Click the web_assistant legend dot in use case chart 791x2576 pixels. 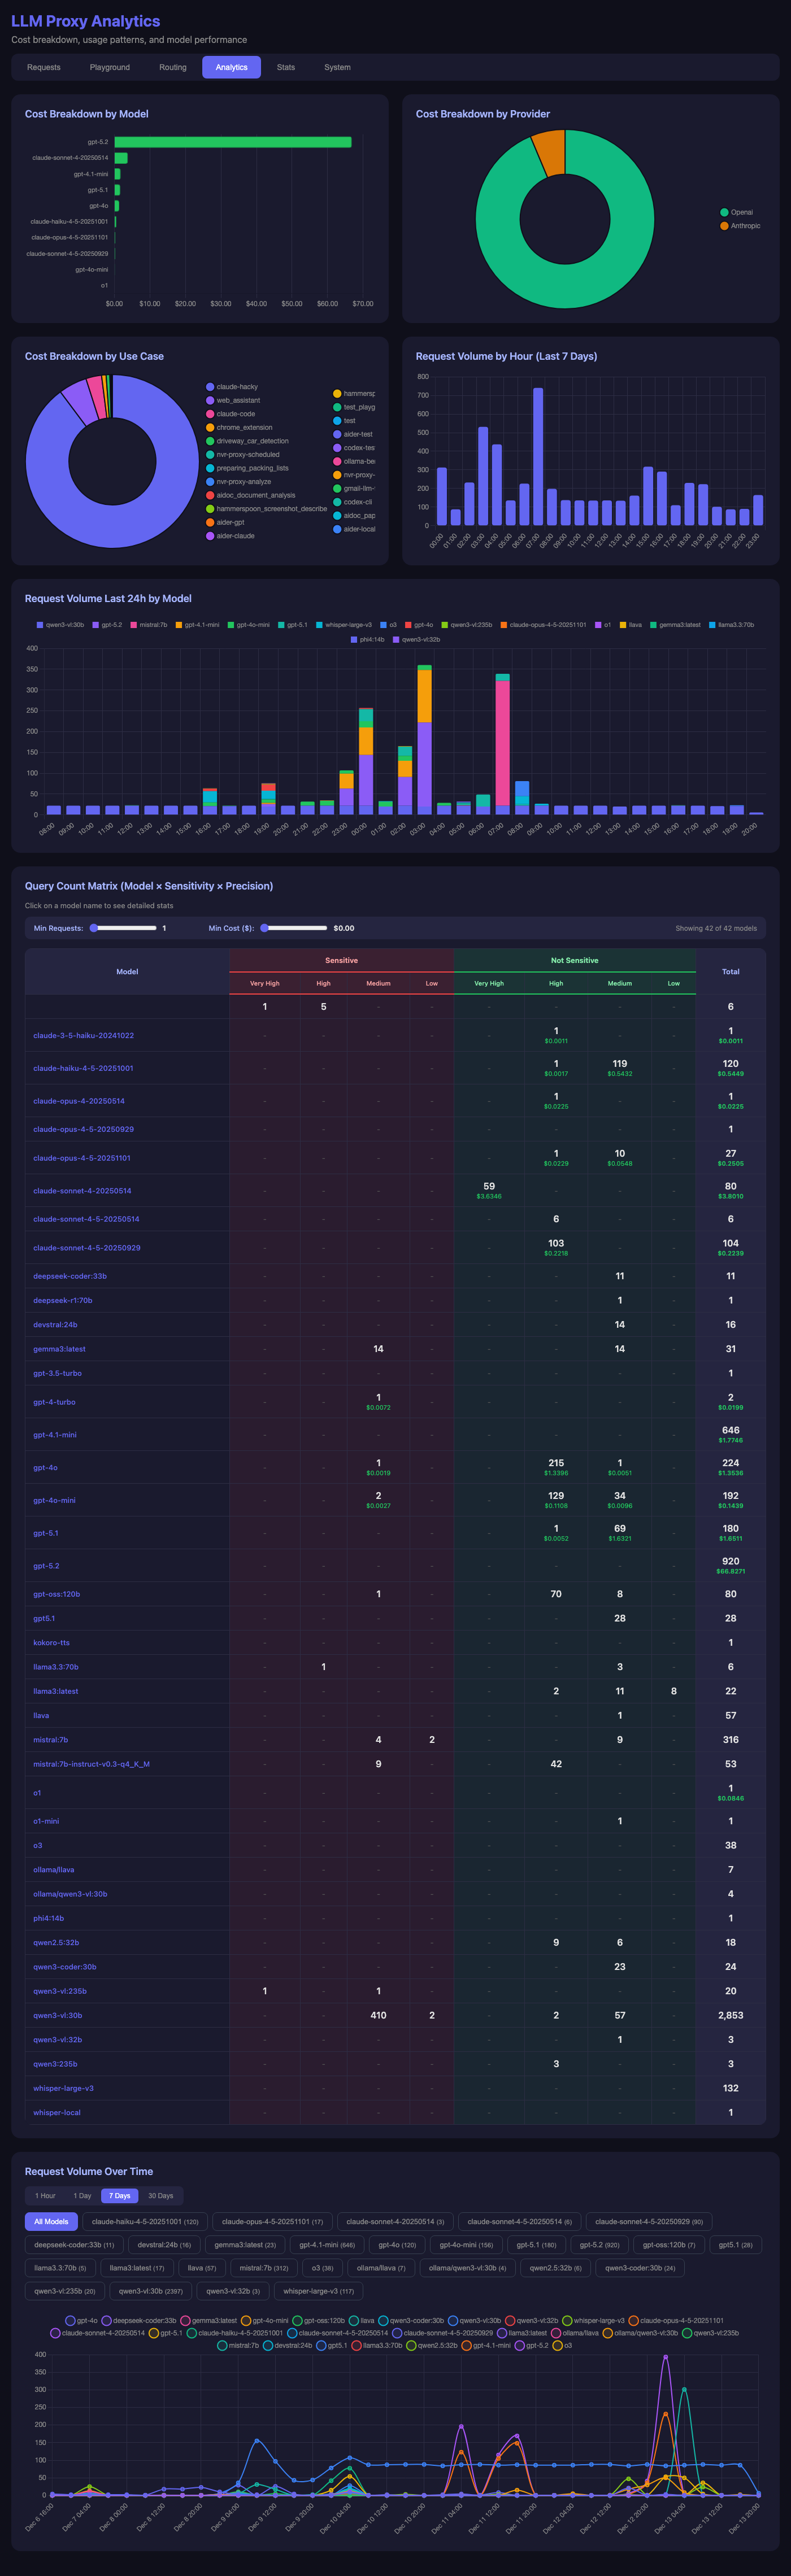[210, 400]
